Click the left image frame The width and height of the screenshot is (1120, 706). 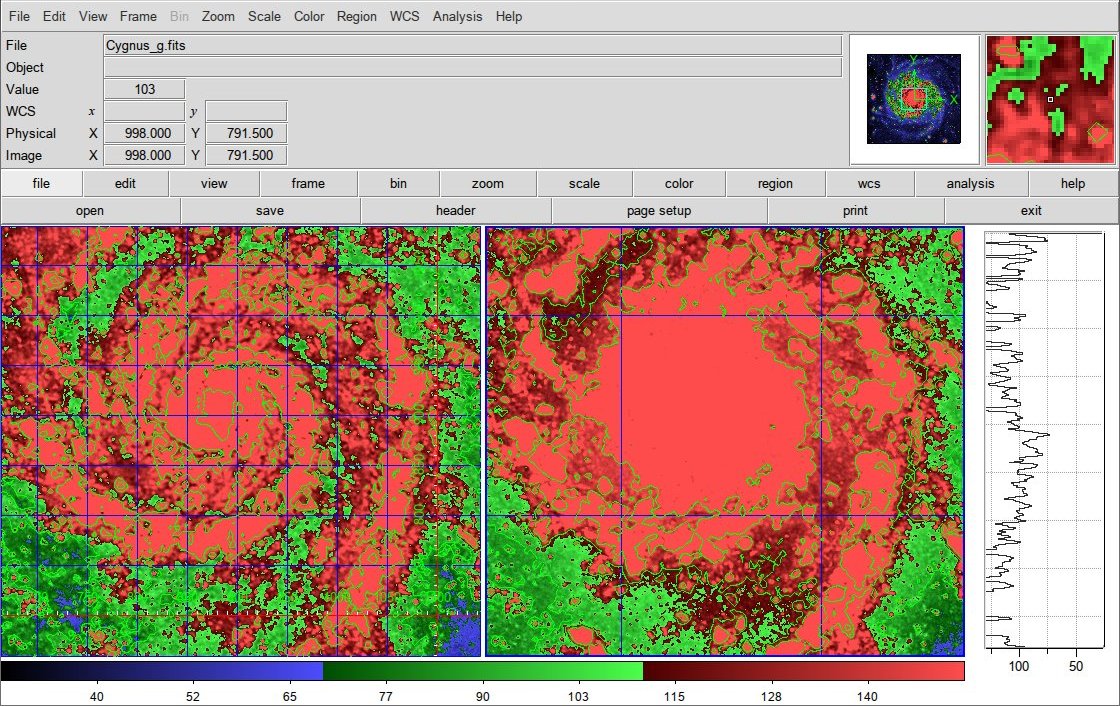(241, 442)
